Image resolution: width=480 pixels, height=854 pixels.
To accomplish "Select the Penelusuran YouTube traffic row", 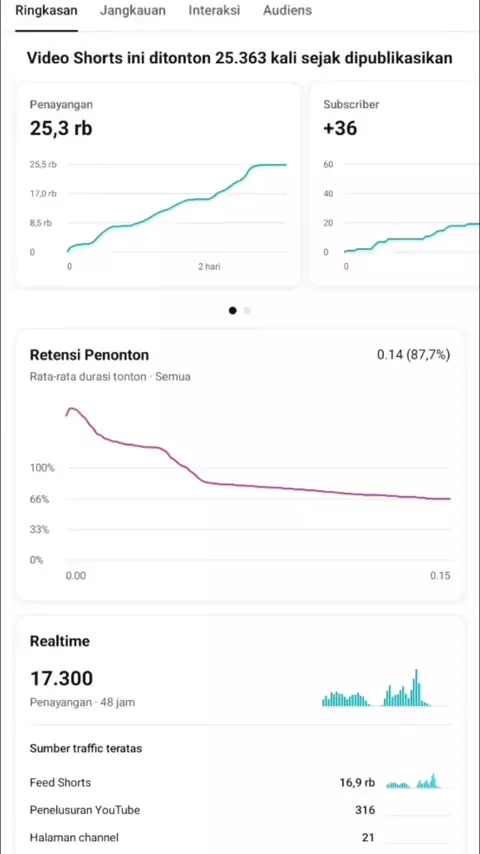I will click(240, 810).
